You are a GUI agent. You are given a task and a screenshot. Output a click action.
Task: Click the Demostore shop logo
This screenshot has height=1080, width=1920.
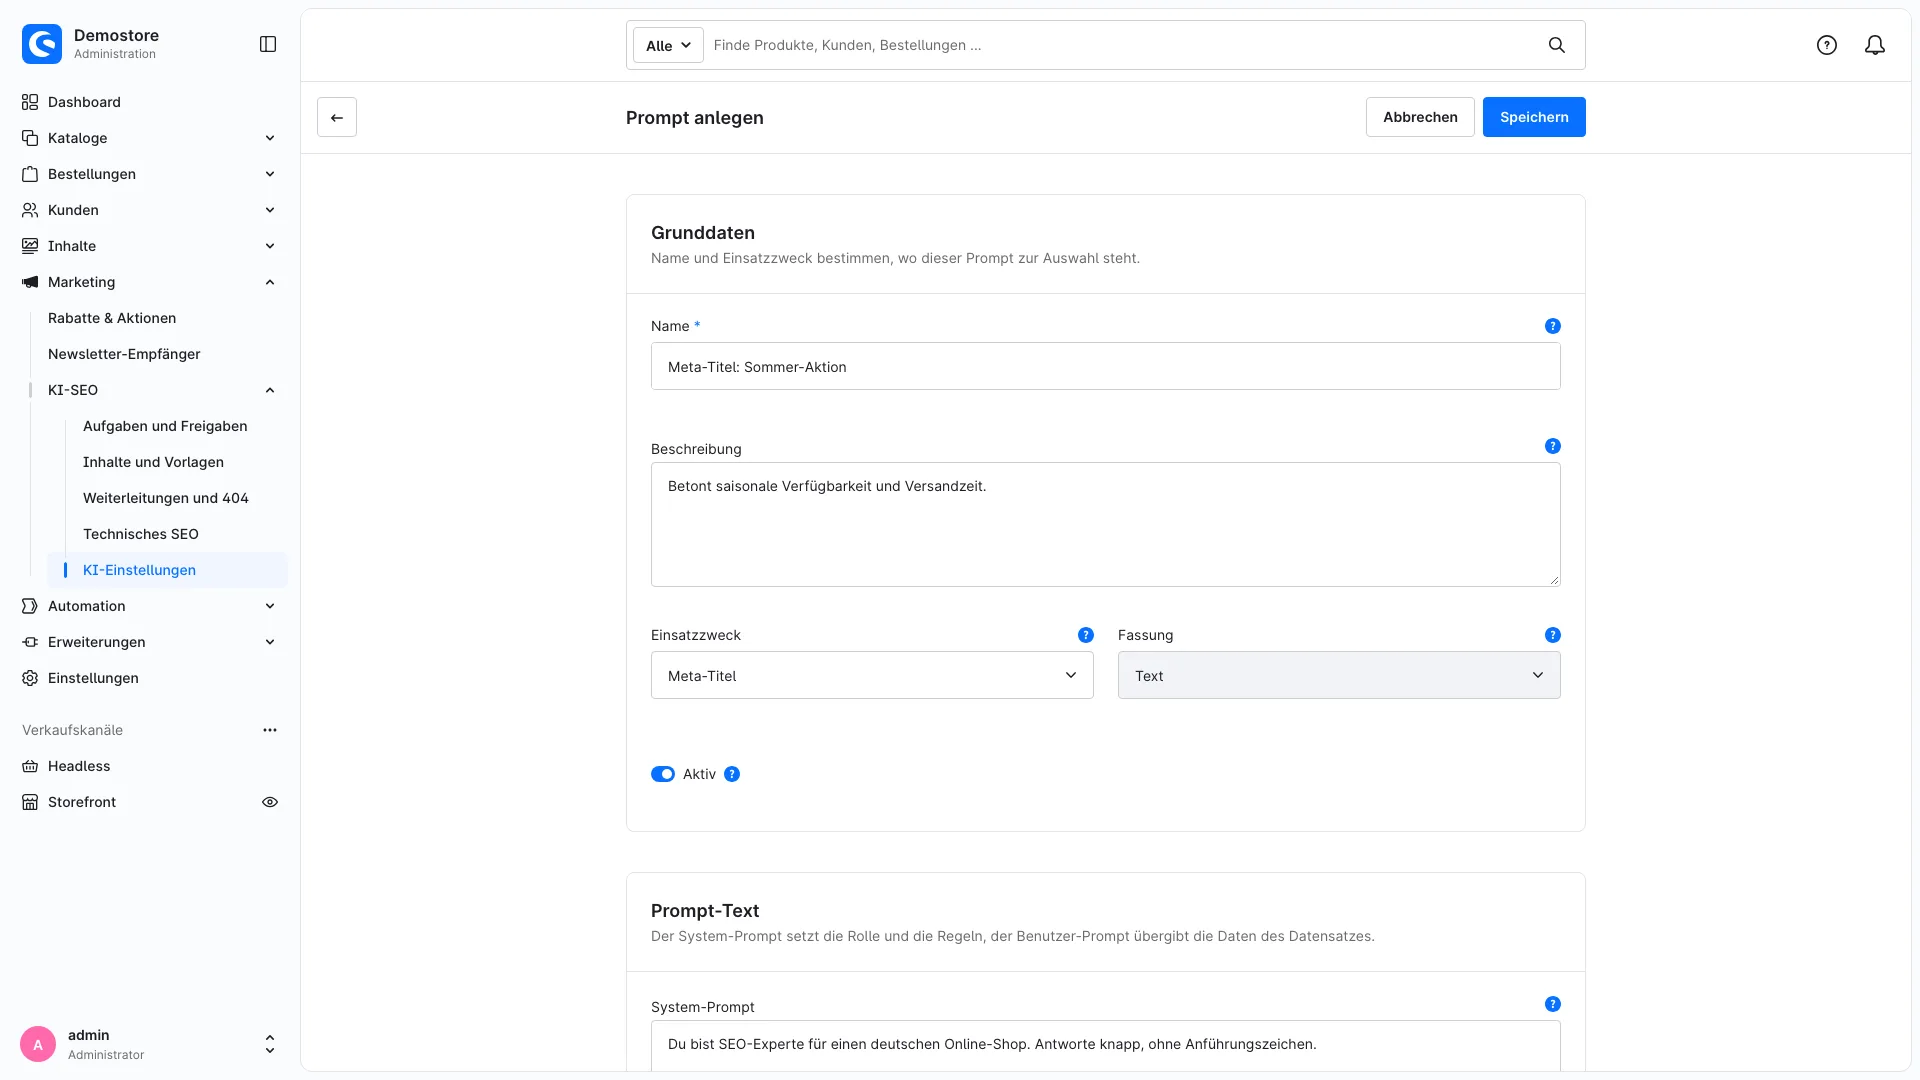[42, 44]
